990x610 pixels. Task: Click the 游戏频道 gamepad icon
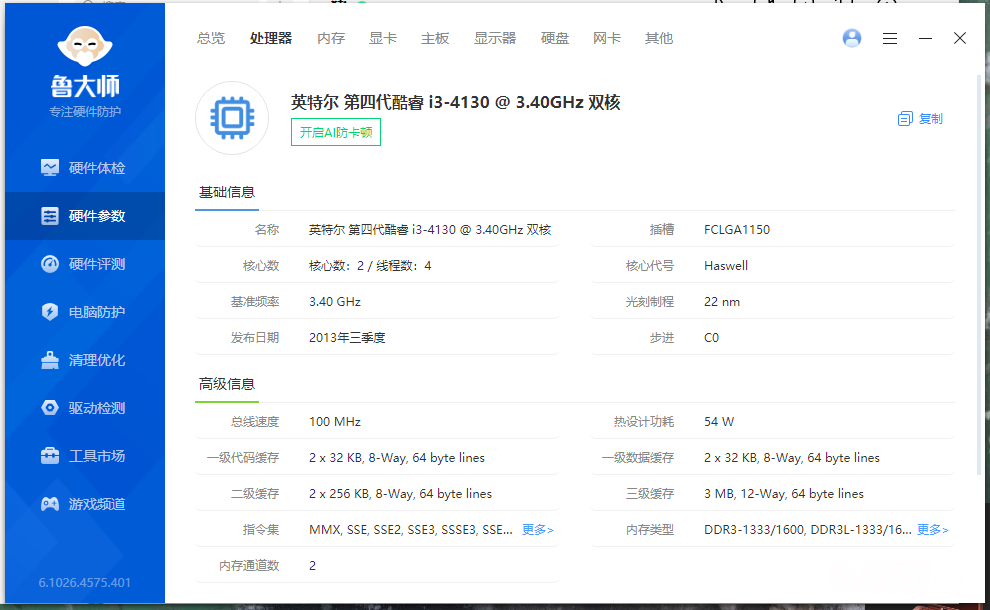click(50, 504)
